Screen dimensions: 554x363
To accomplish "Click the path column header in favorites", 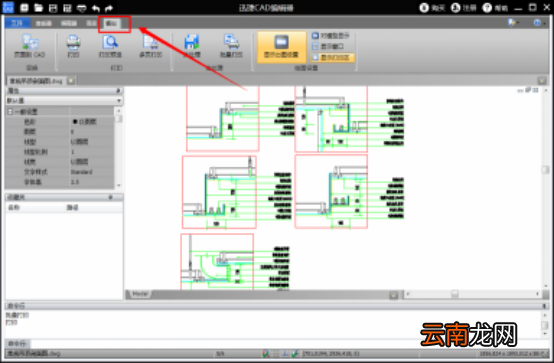I will [x=72, y=207].
